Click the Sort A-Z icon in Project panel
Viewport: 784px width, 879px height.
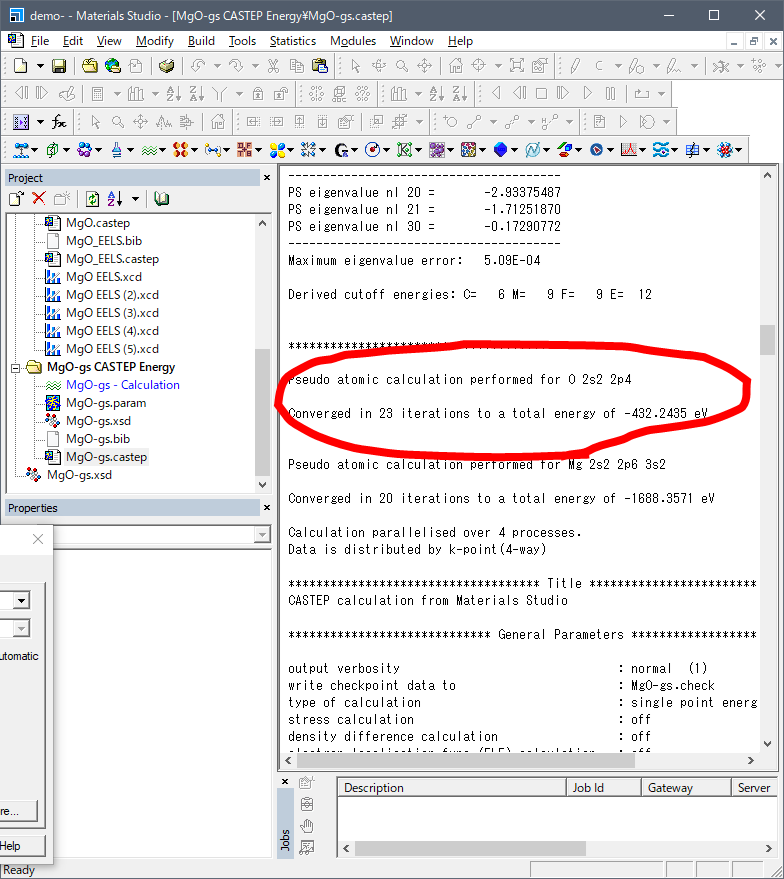pos(114,198)
